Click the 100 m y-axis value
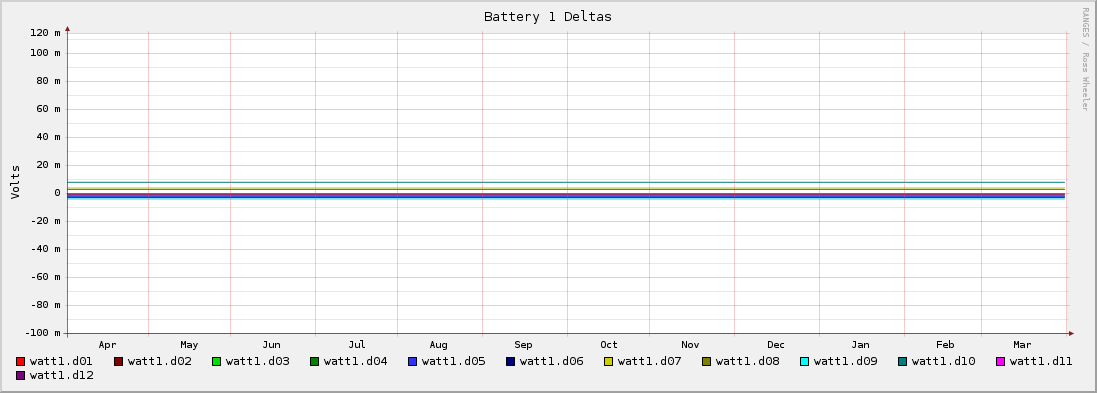 pyautogui.click(x=45, y=53)
